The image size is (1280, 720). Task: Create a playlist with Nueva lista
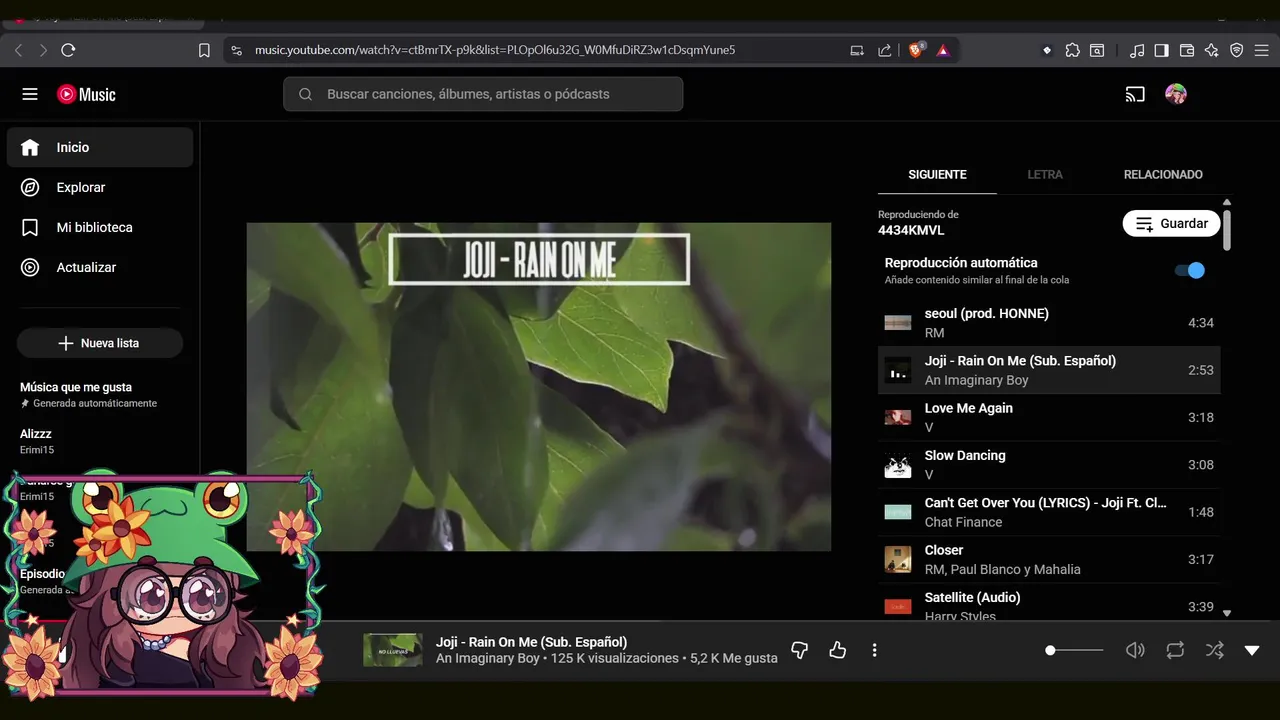pyautogui.click(x=100, y=343)
